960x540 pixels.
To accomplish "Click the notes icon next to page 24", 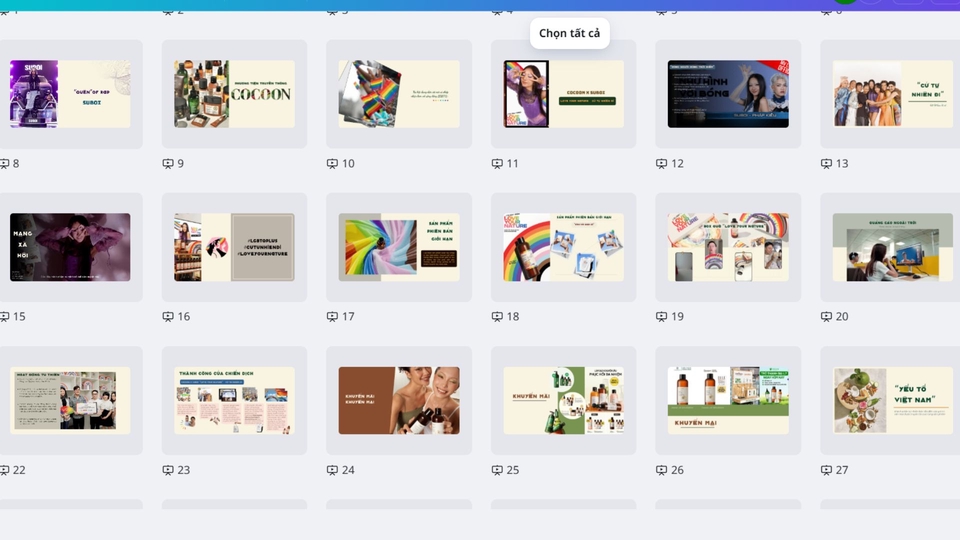I will tap(332, 470).
